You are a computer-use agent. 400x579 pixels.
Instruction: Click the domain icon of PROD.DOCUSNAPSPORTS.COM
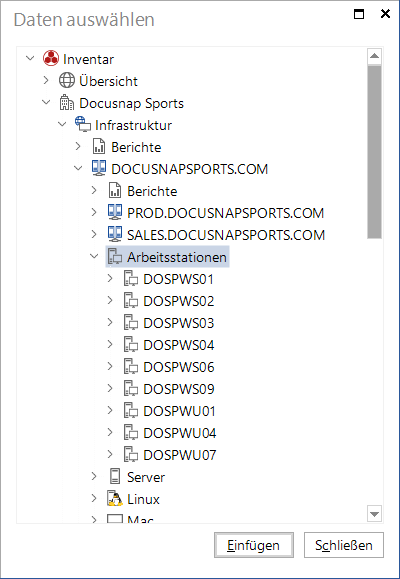(115, 212)
